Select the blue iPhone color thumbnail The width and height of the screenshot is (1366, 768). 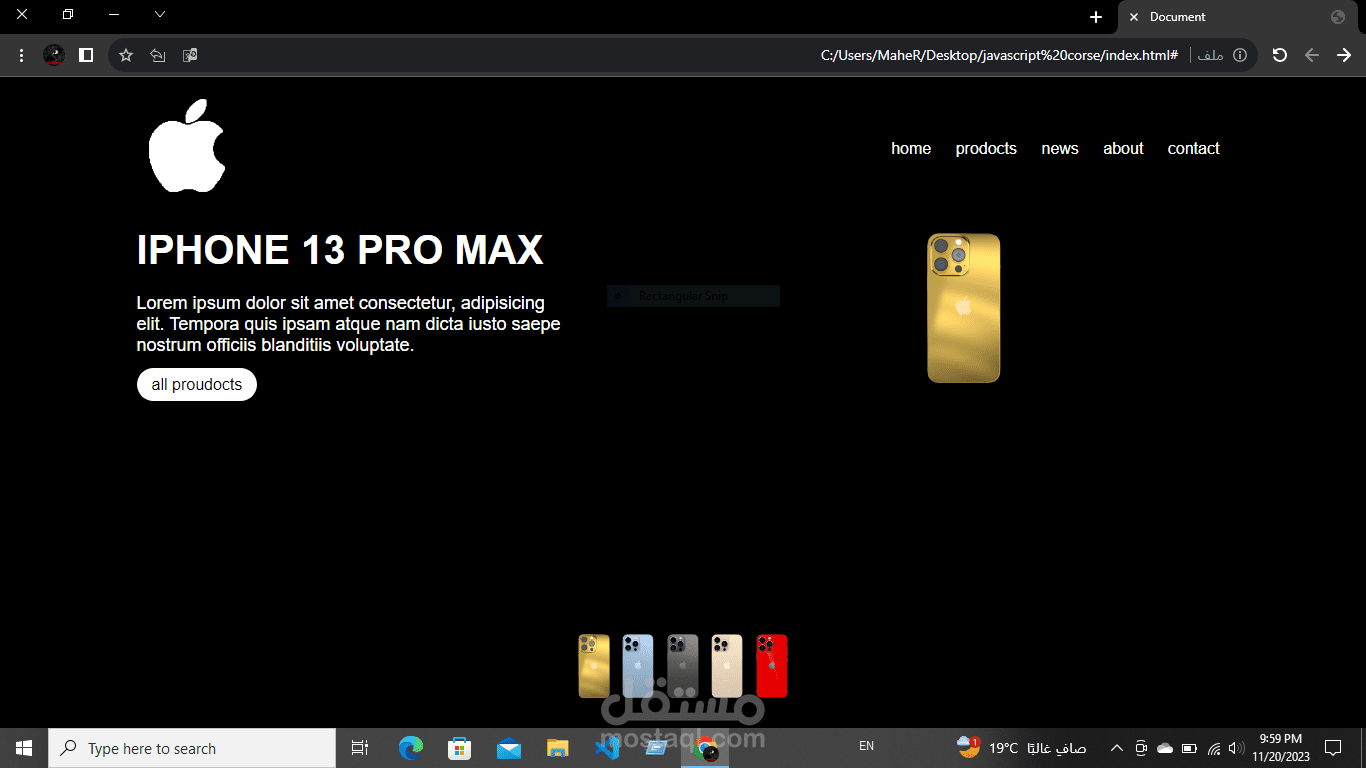coord(638,666)
